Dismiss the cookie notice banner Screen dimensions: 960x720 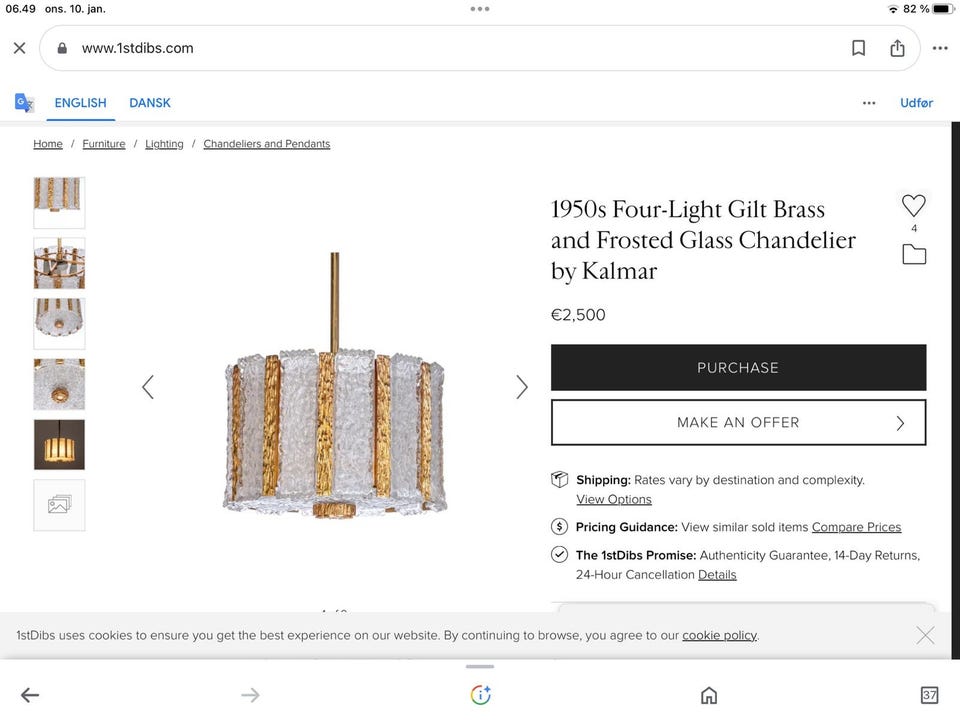[x=925, y=635]
